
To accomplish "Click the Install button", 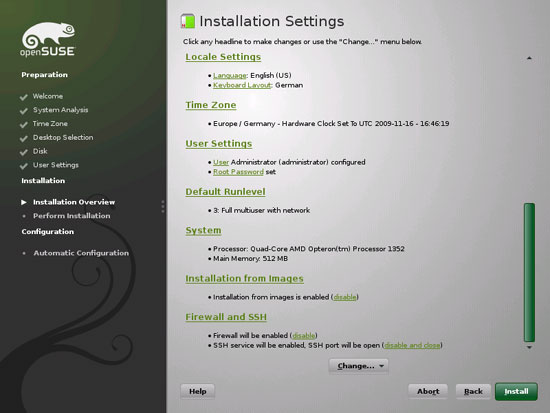I will pos(516,391).
